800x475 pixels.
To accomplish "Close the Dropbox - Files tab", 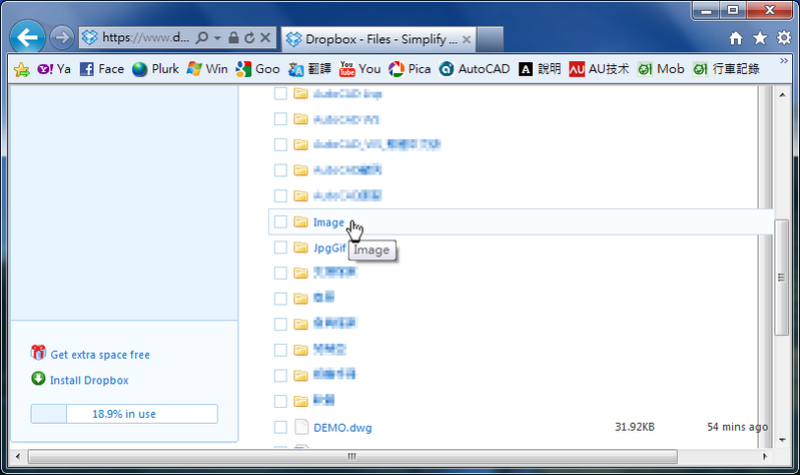I will pyautogui.click(x=466, y=39).
